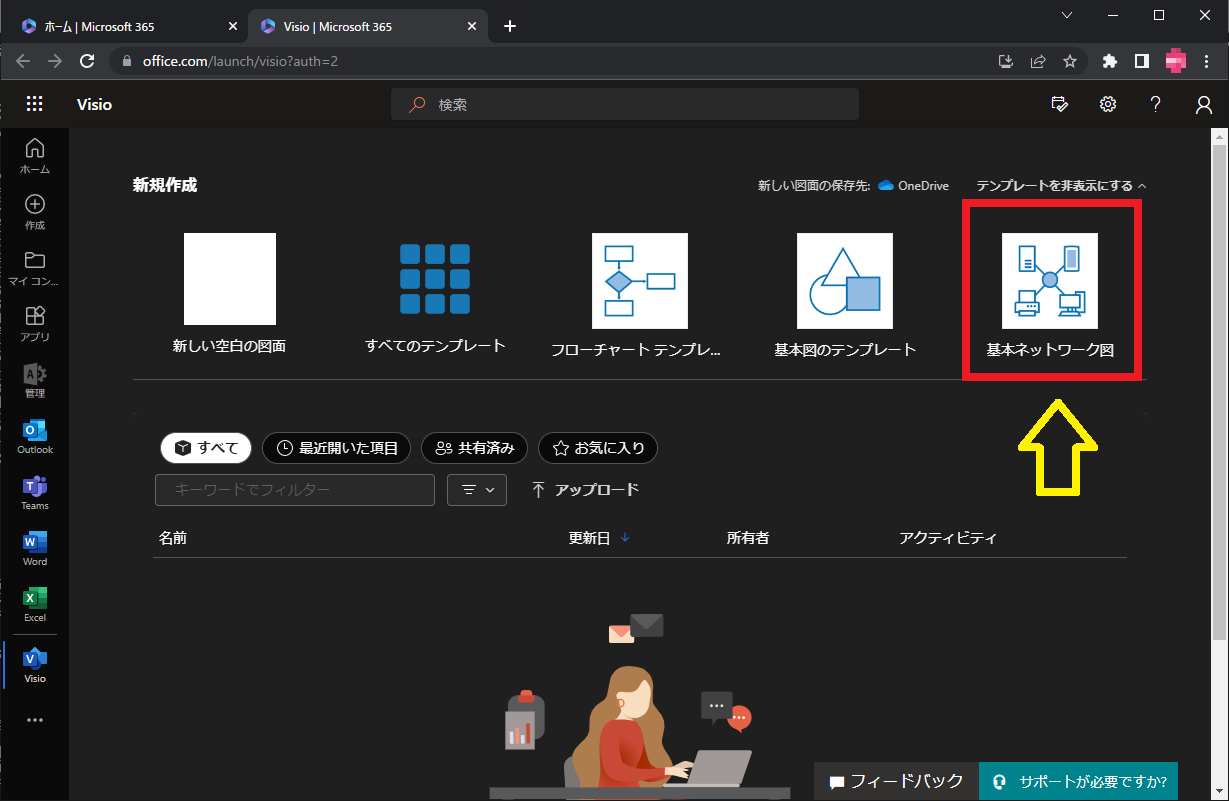Share this page from address bar
This screenshot has width=1229, height=801.
pyautogui.click(x=1038, y=61)
